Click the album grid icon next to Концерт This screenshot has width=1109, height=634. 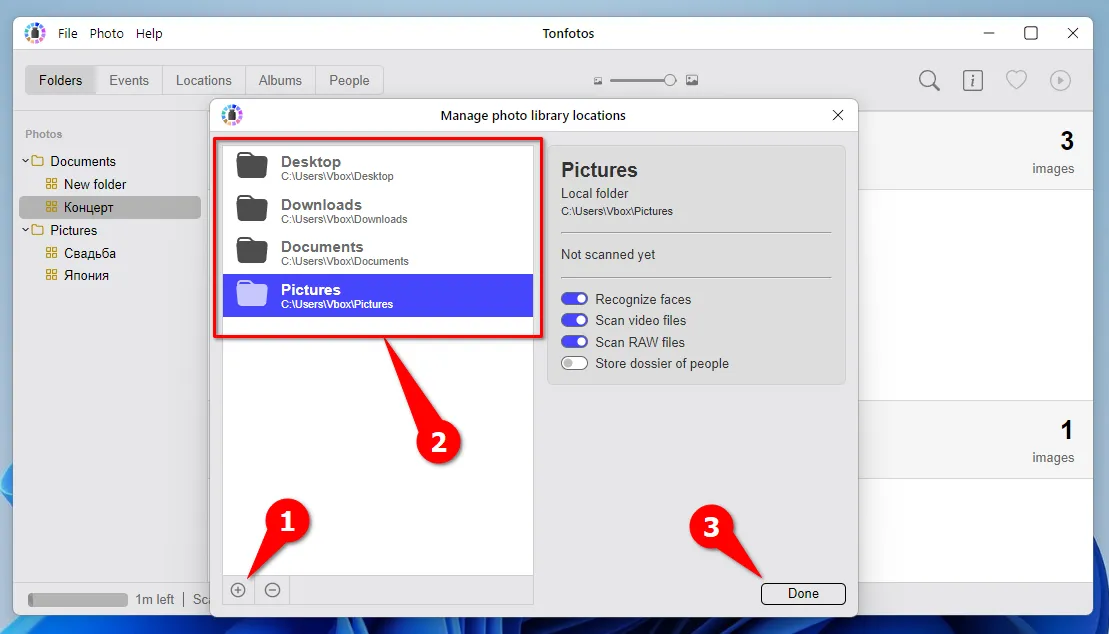(x=51, y=207)
